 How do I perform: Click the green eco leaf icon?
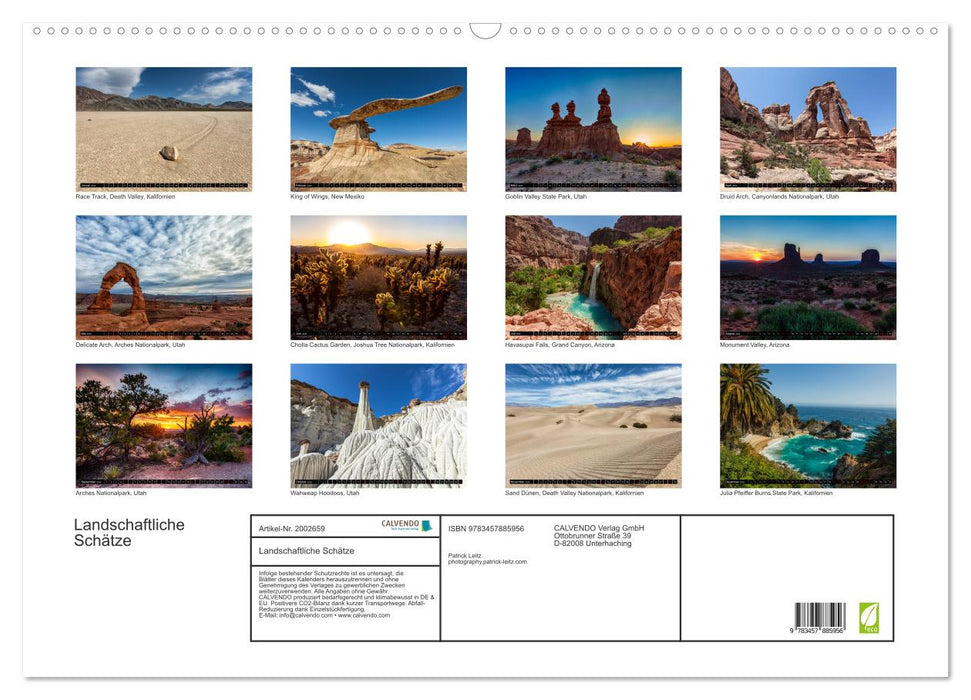869,617
